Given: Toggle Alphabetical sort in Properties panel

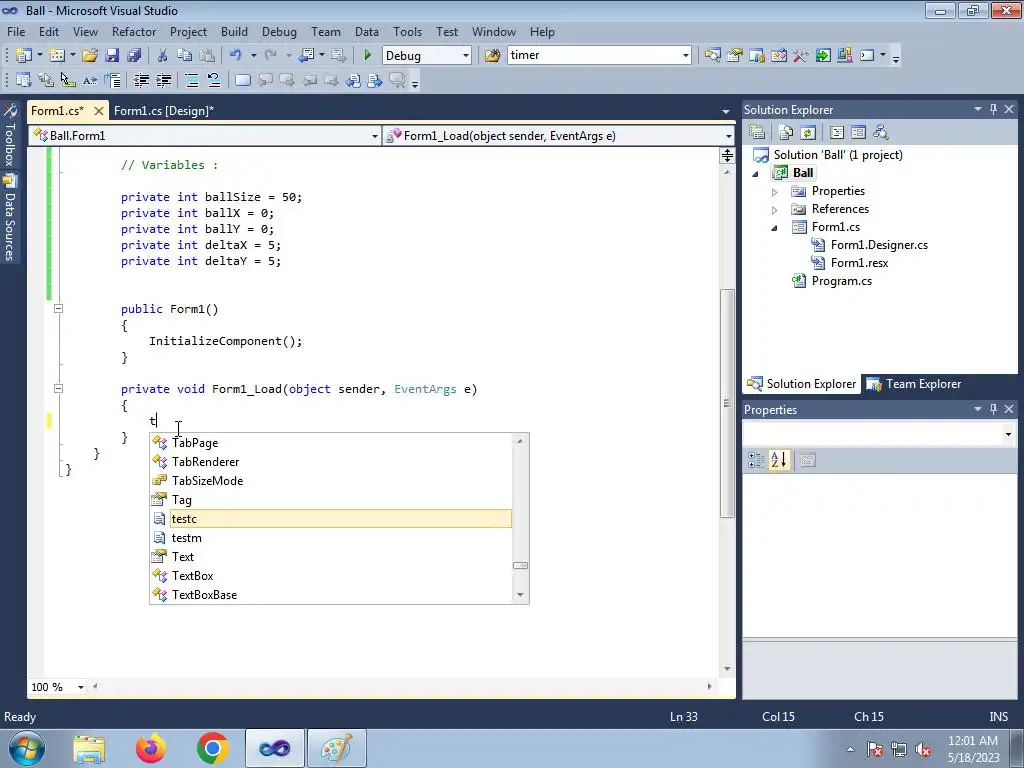Looking at the screenshot, I should pyautogui.click(x=778, y=460).
